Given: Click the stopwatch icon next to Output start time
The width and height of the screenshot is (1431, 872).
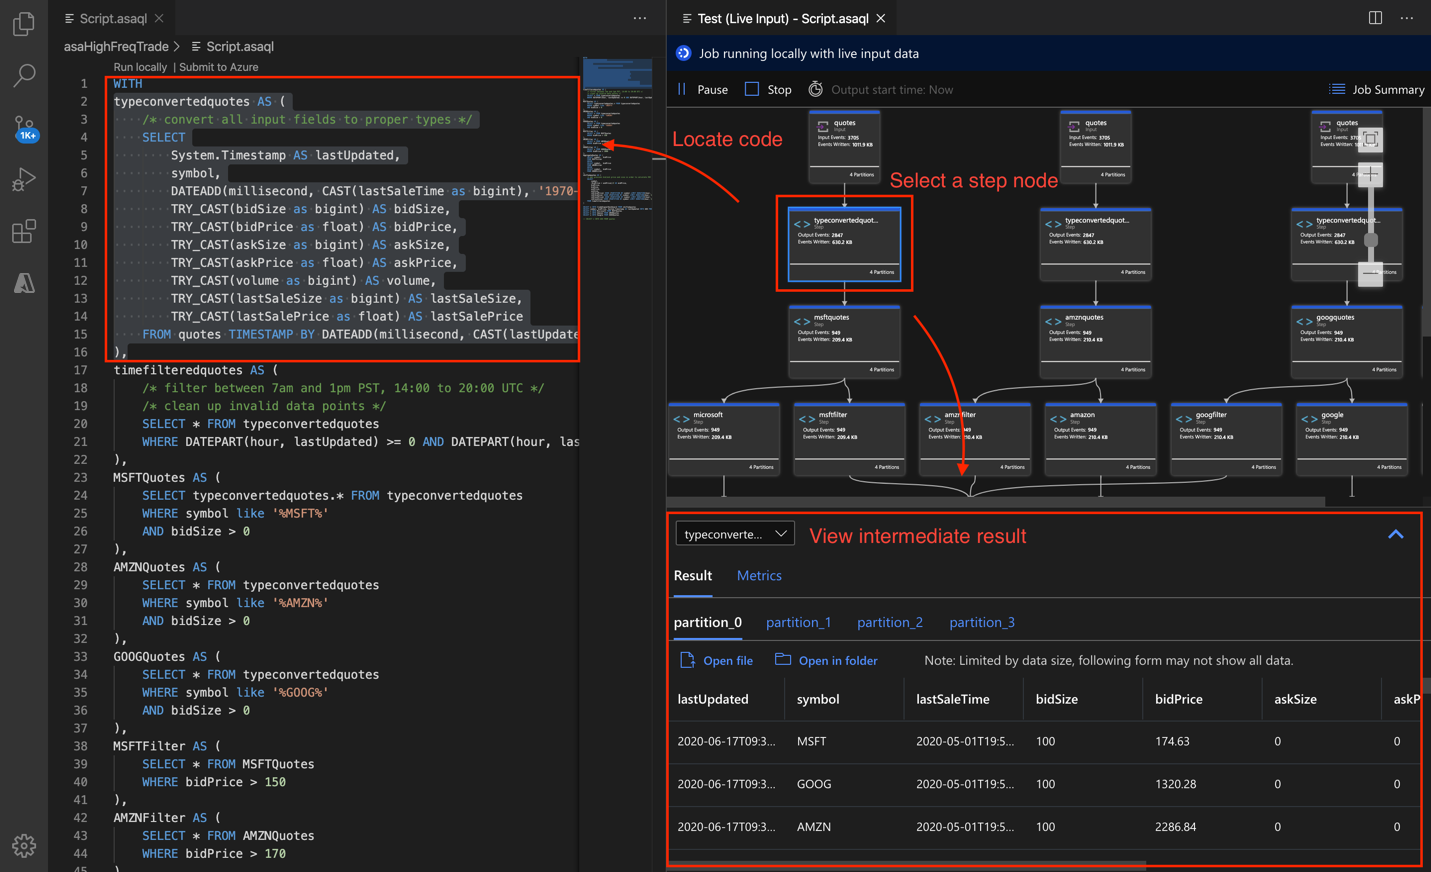Looking at the screenshot, I should (815, 89).
